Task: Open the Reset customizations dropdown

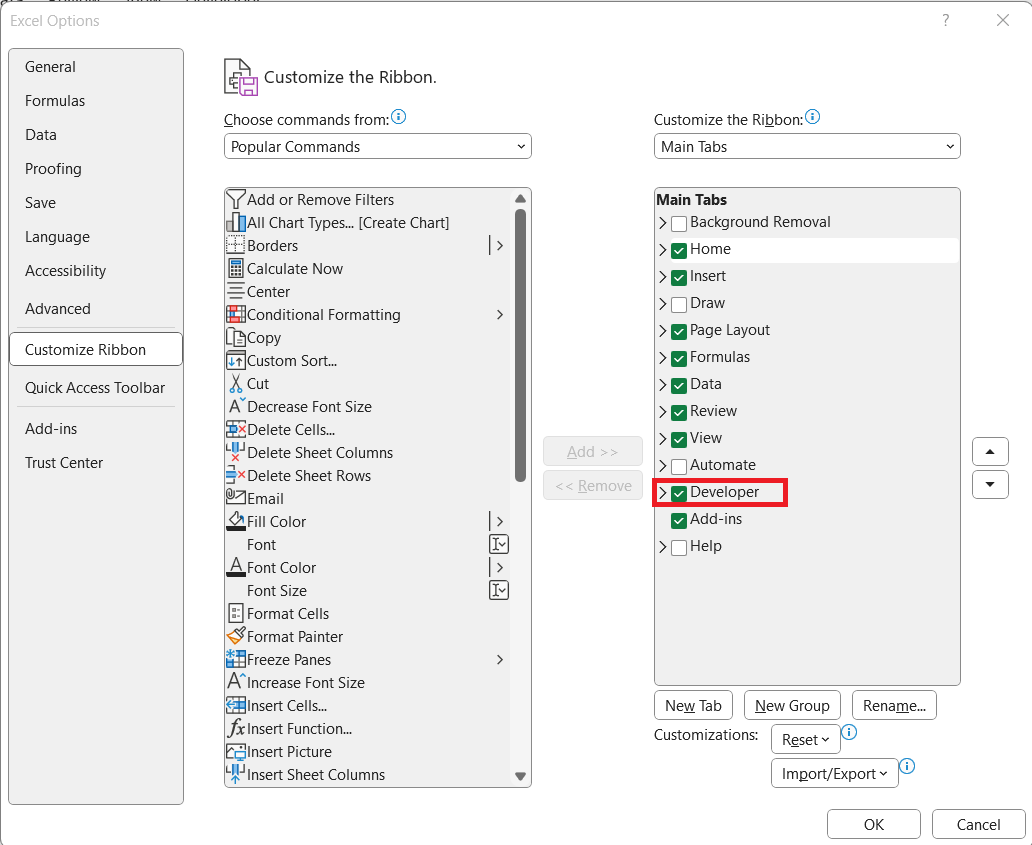Action: click(x=806, y=739)
